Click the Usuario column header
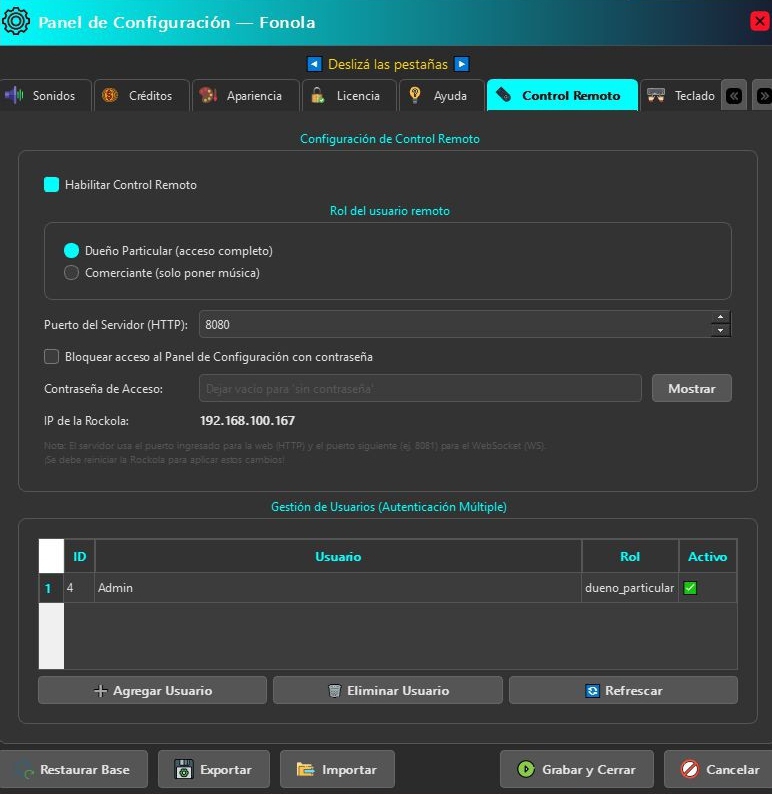Image resolution: width=772 pixels, height=794 pixels. click(x=338, y=557)
